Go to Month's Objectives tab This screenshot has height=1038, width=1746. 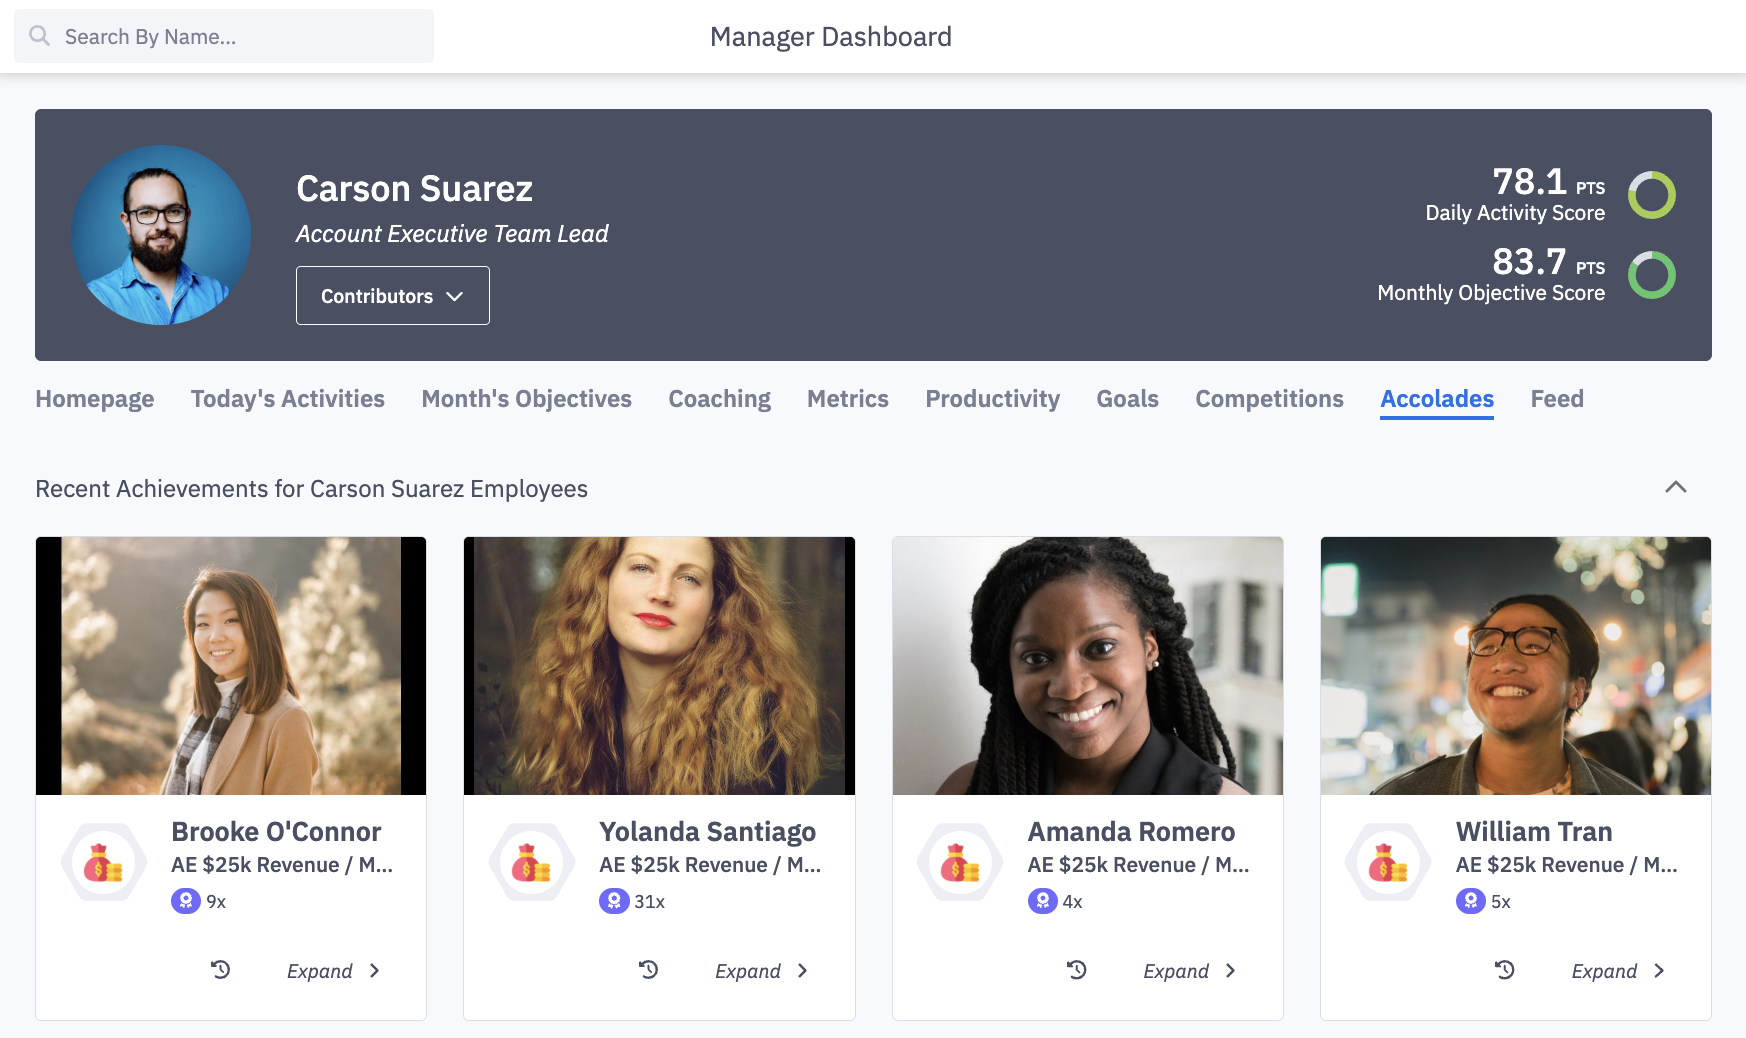[526, 399]
